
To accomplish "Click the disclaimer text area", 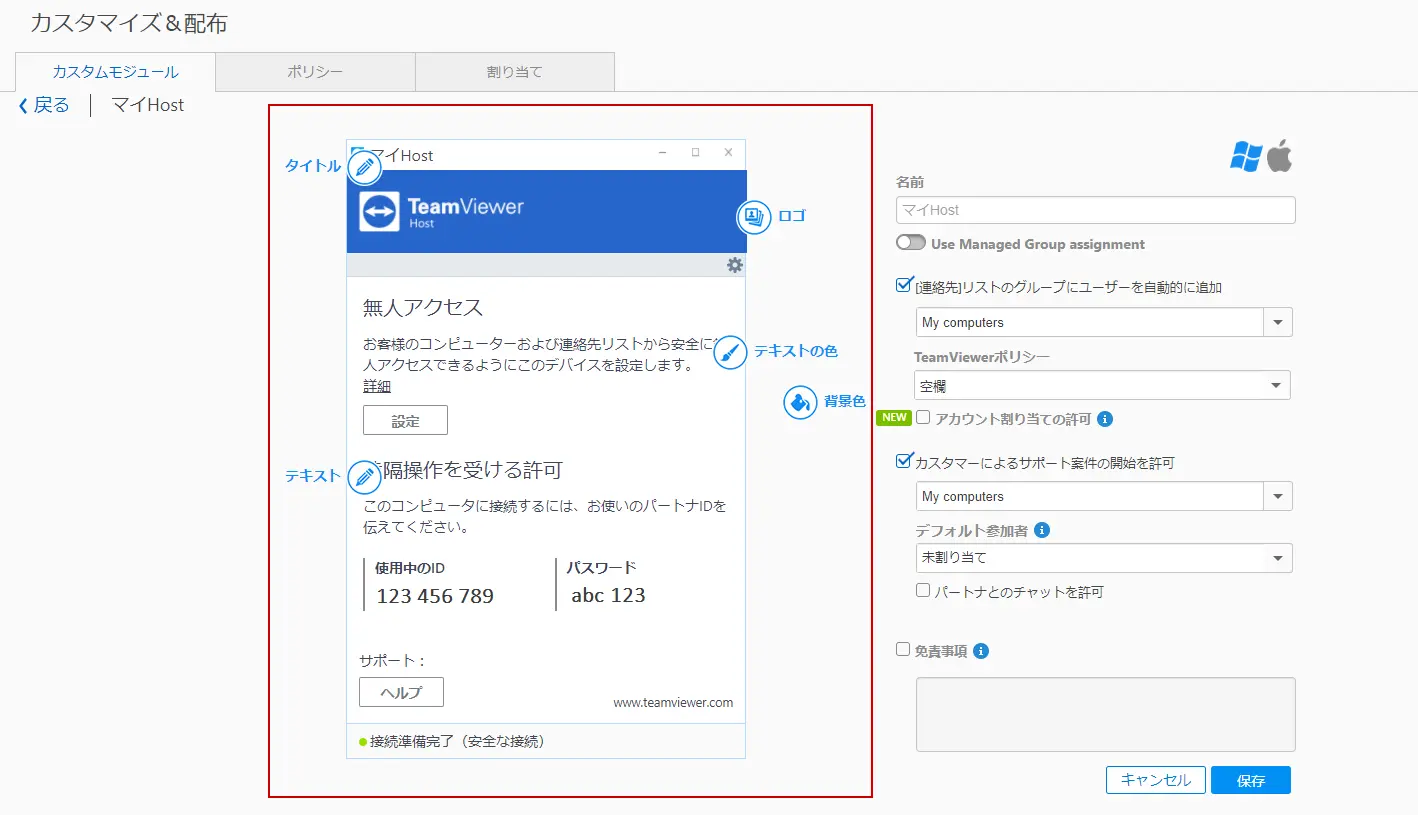I will pyautogui.click(x=1106, y=714).
